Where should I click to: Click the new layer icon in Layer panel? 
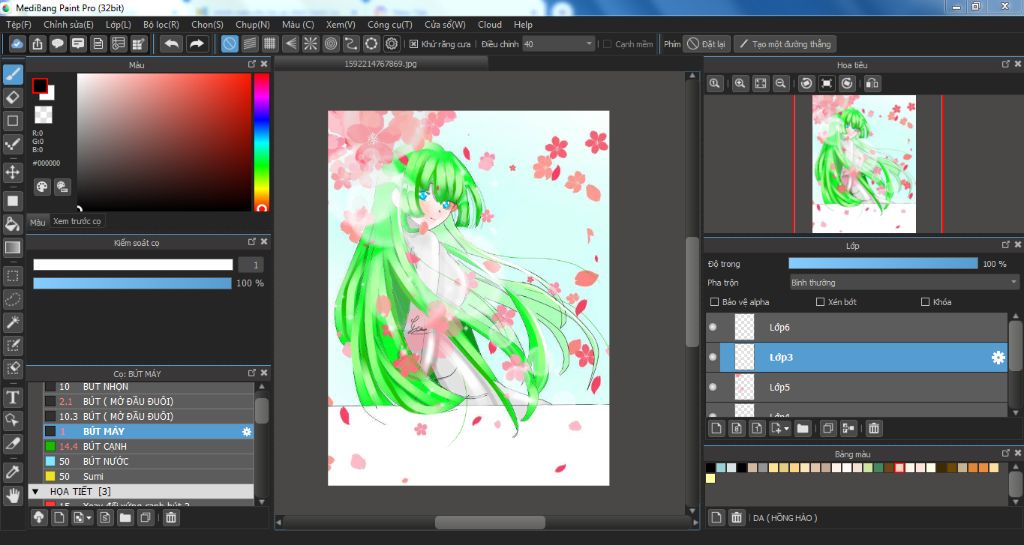(x=716, y=428)
